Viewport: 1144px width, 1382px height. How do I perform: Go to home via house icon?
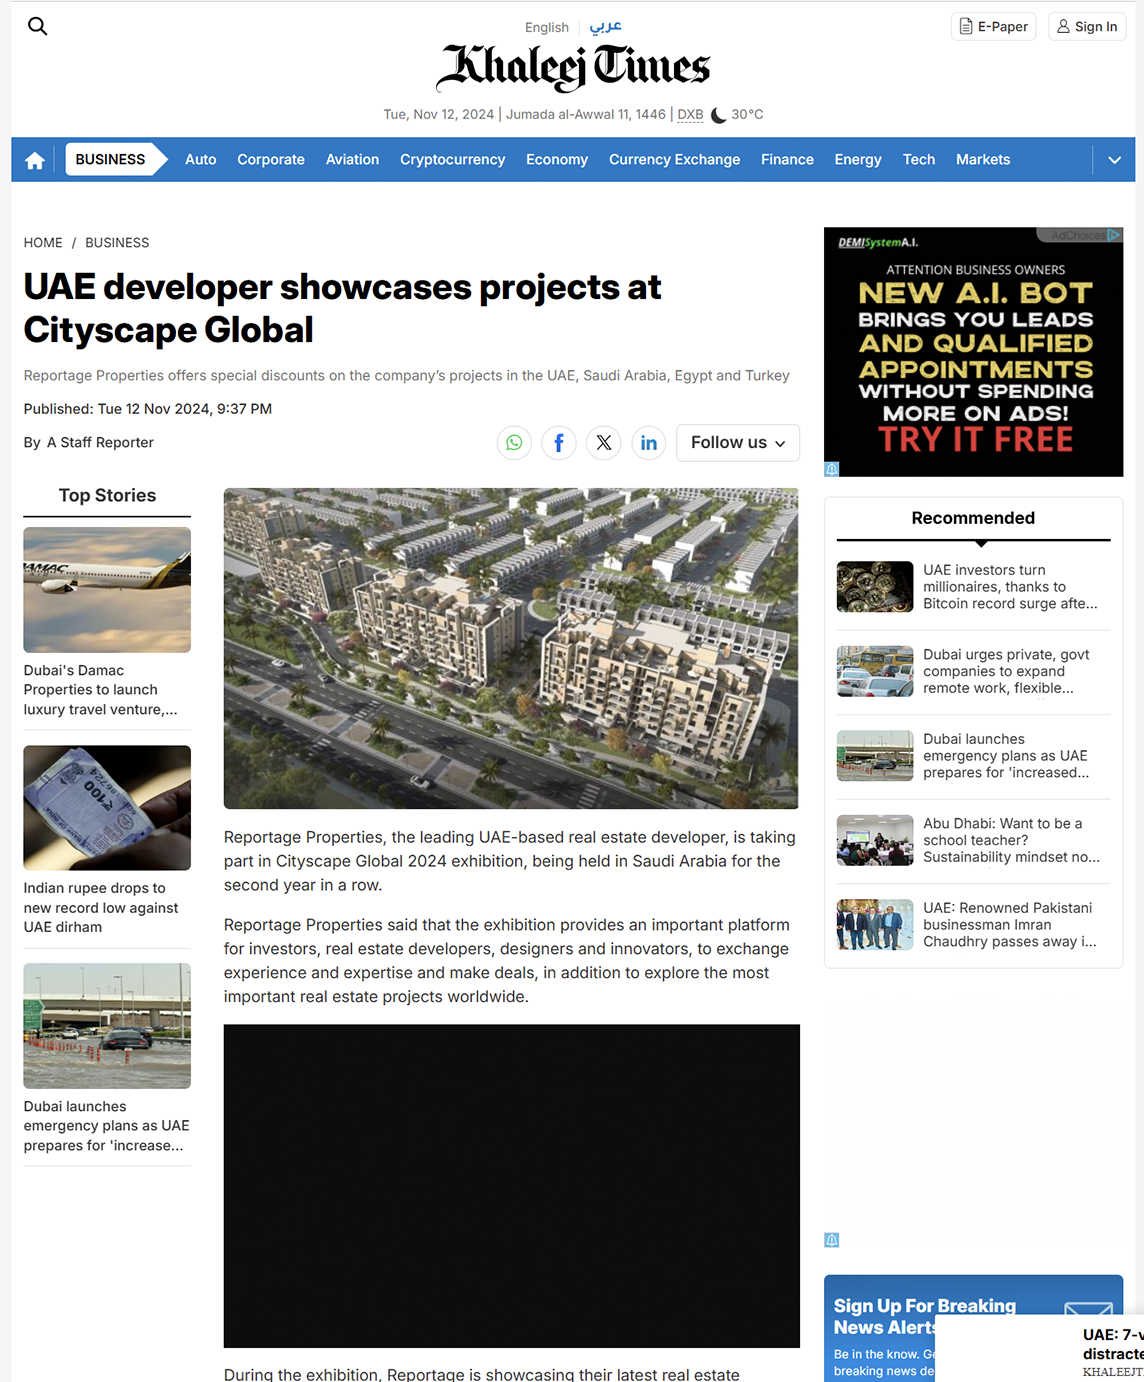pos(35,160)
